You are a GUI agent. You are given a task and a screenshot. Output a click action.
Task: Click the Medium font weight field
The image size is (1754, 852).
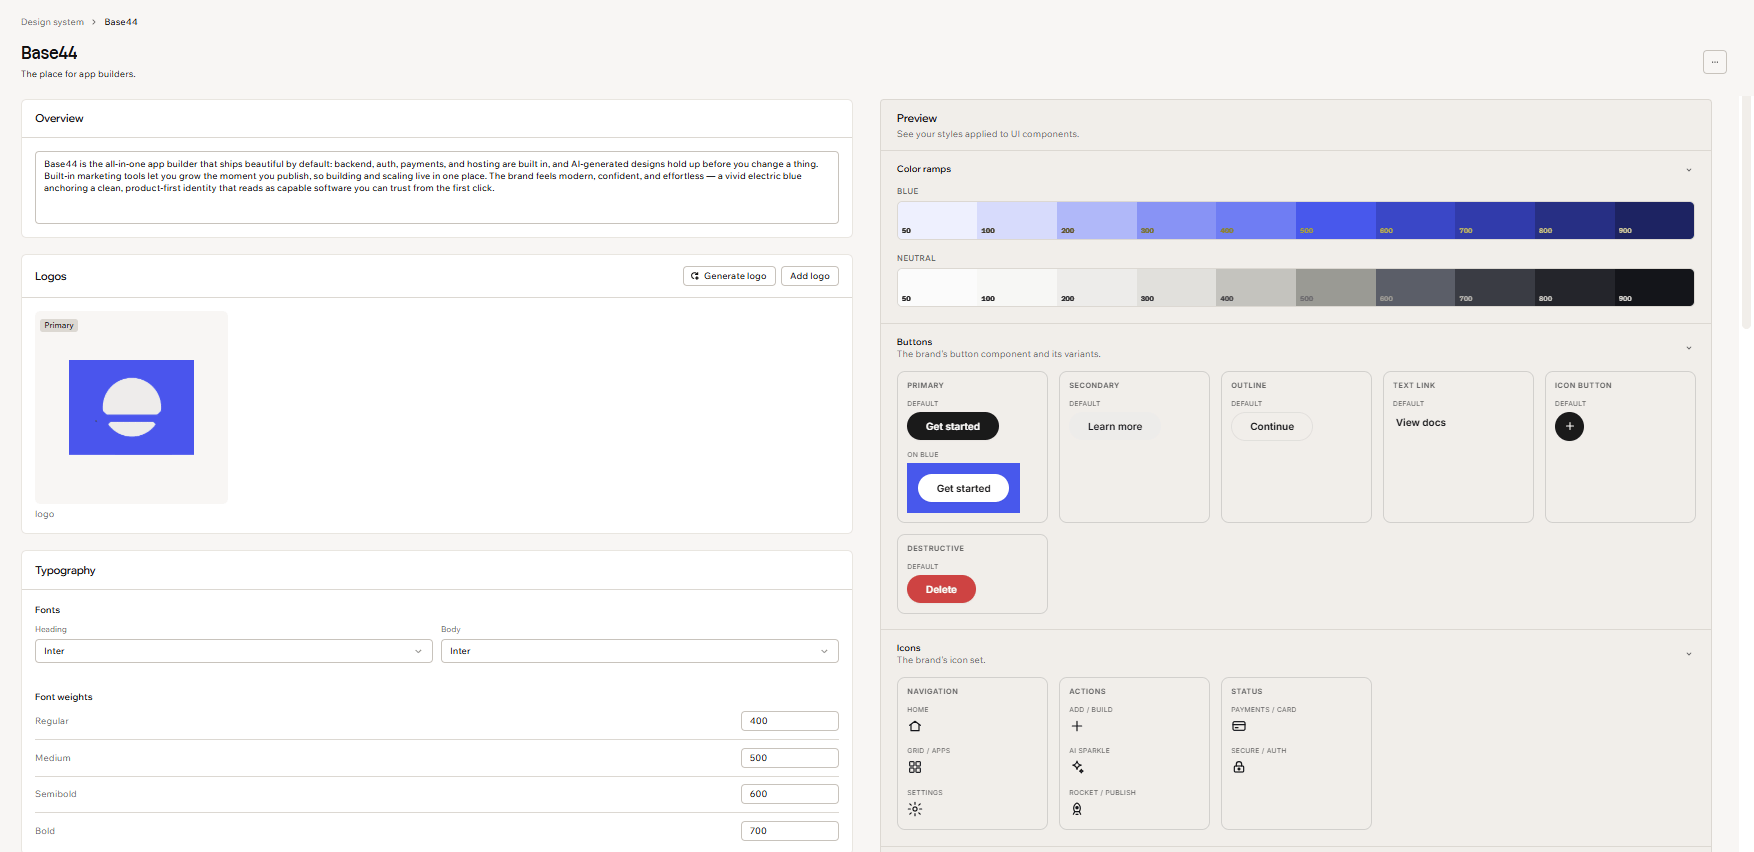tap(790, 758)
